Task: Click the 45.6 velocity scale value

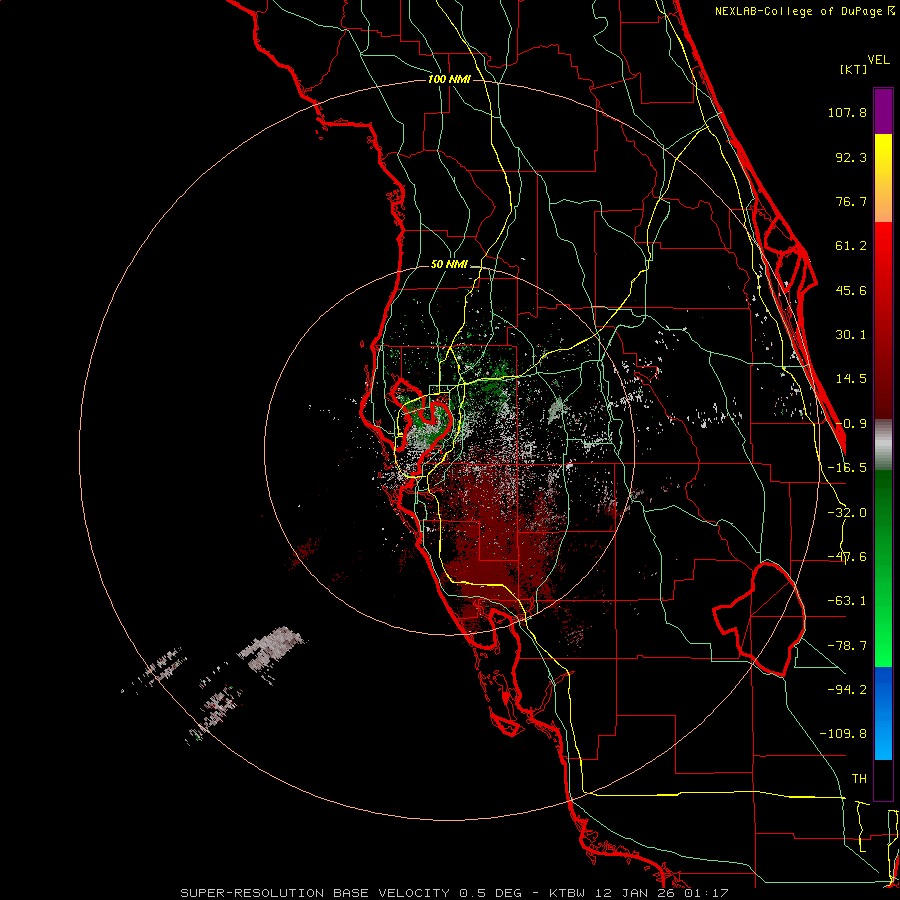Action: (x=851, y=290)
